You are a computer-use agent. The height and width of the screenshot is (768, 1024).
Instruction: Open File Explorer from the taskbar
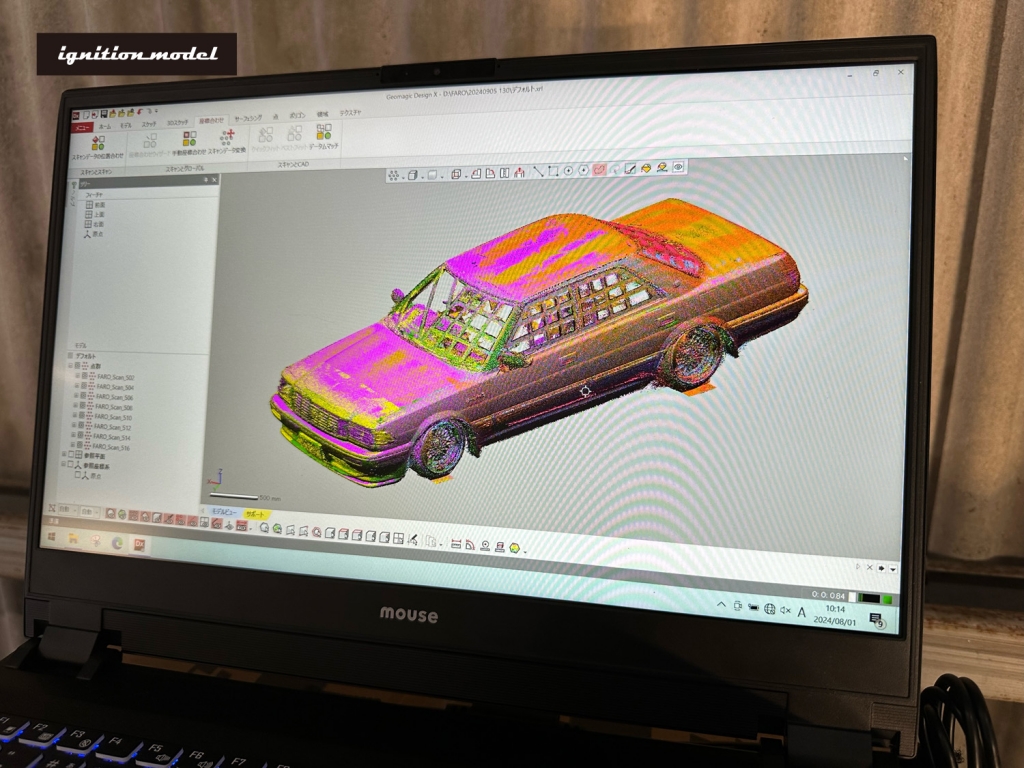(x=74, y=538)
